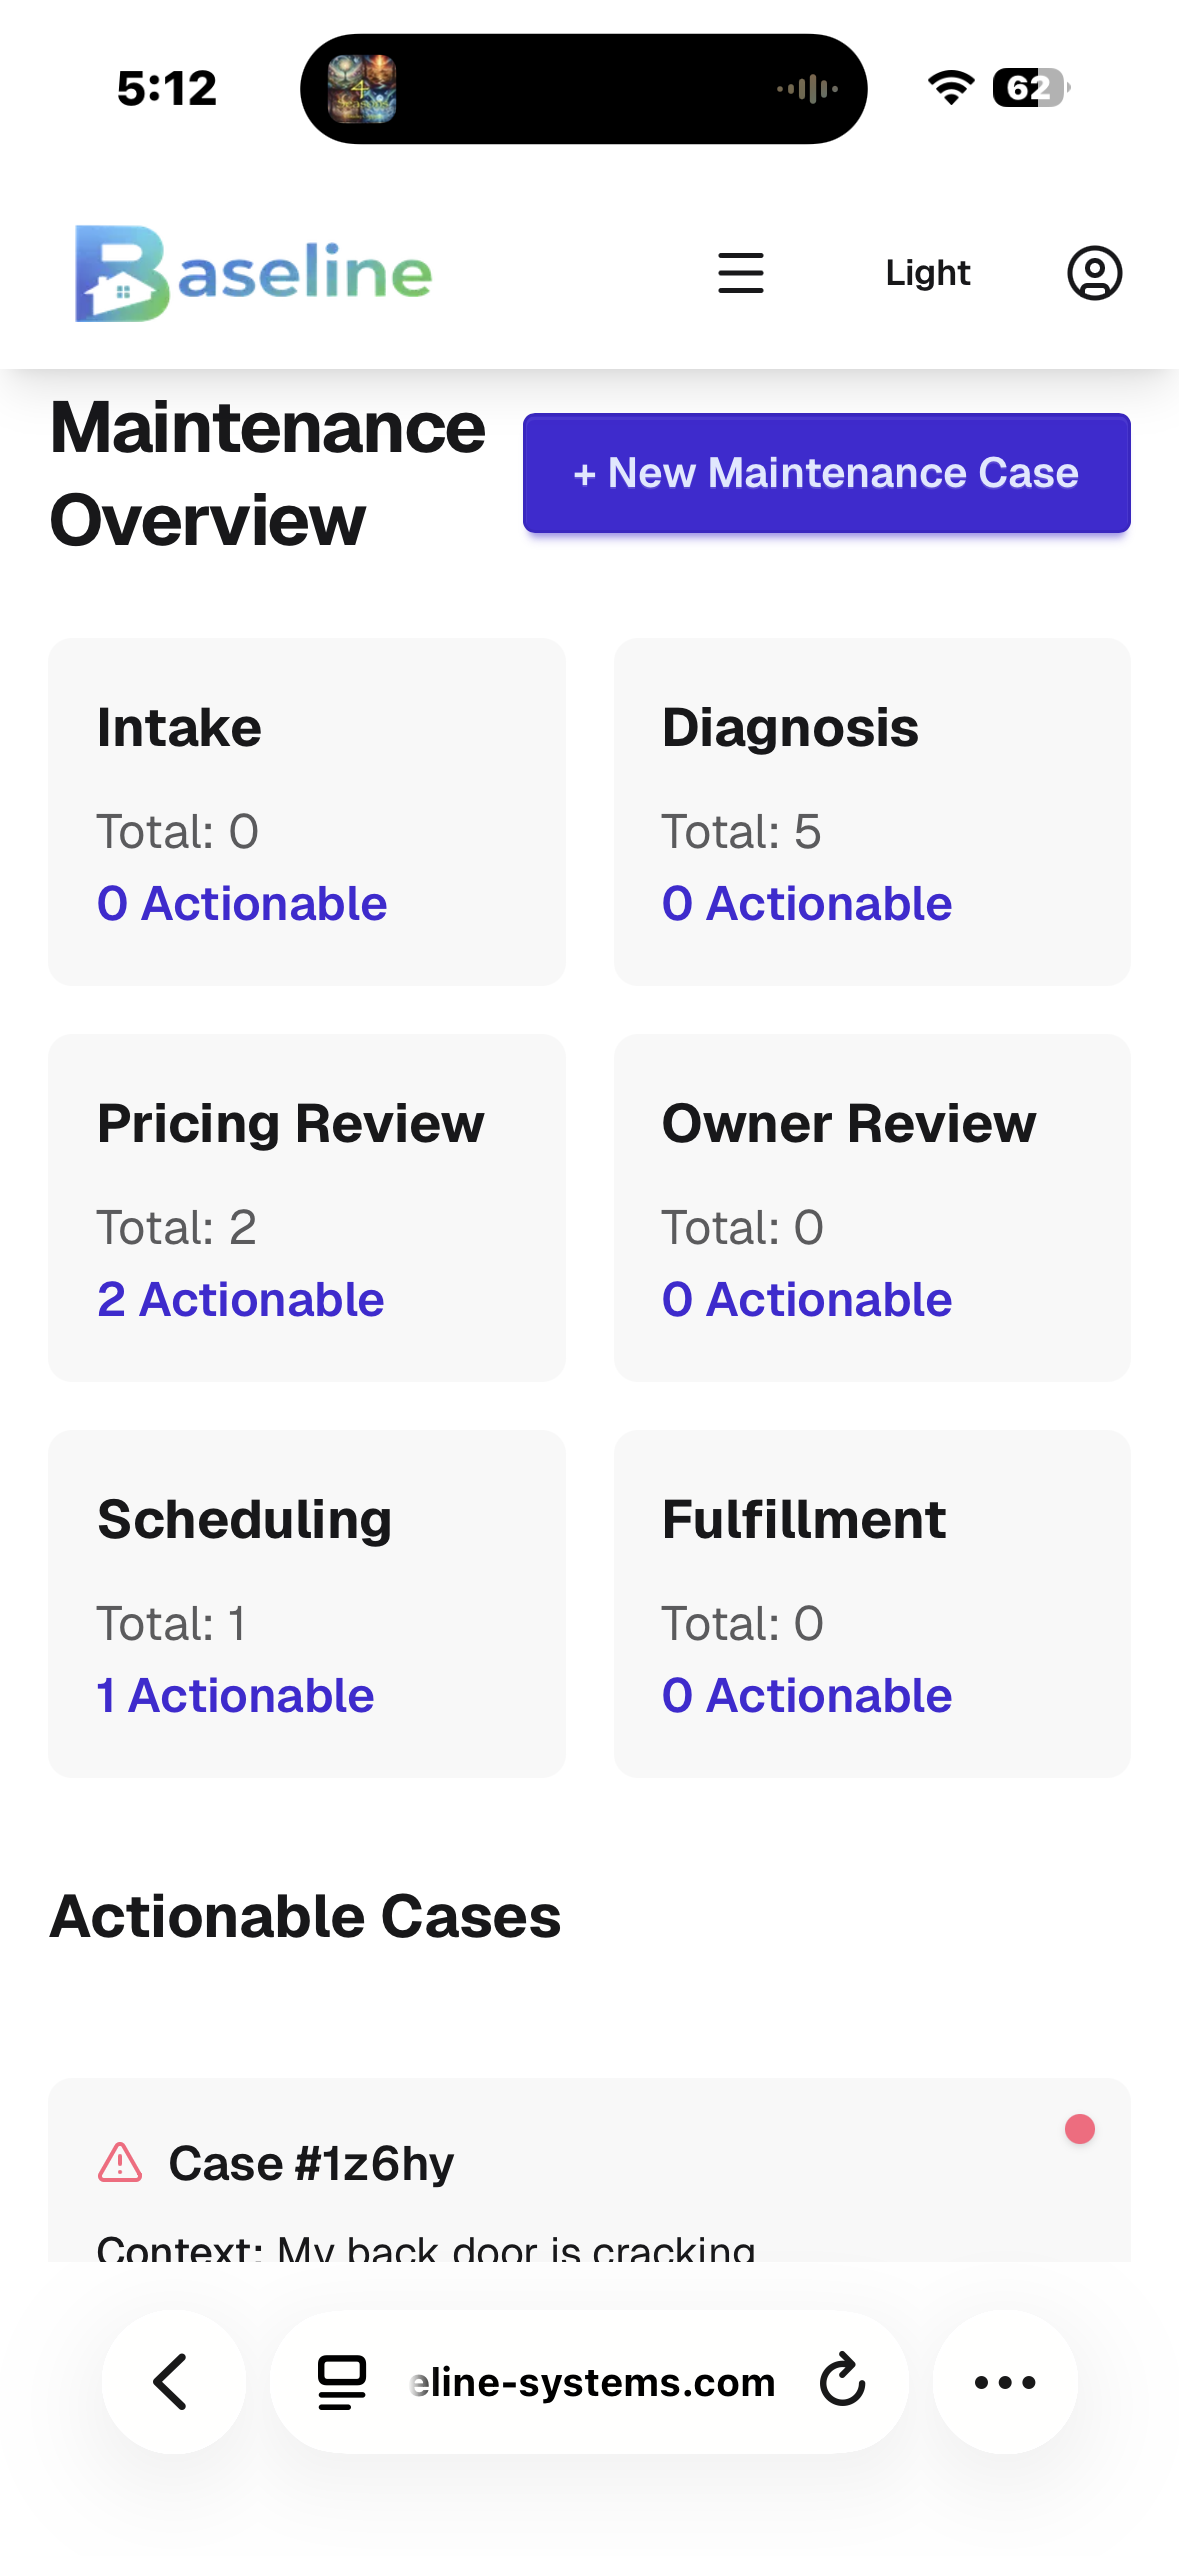Tap the address bar URL field
The height and width of the screenshot is (2556, 1179).
592,2381
